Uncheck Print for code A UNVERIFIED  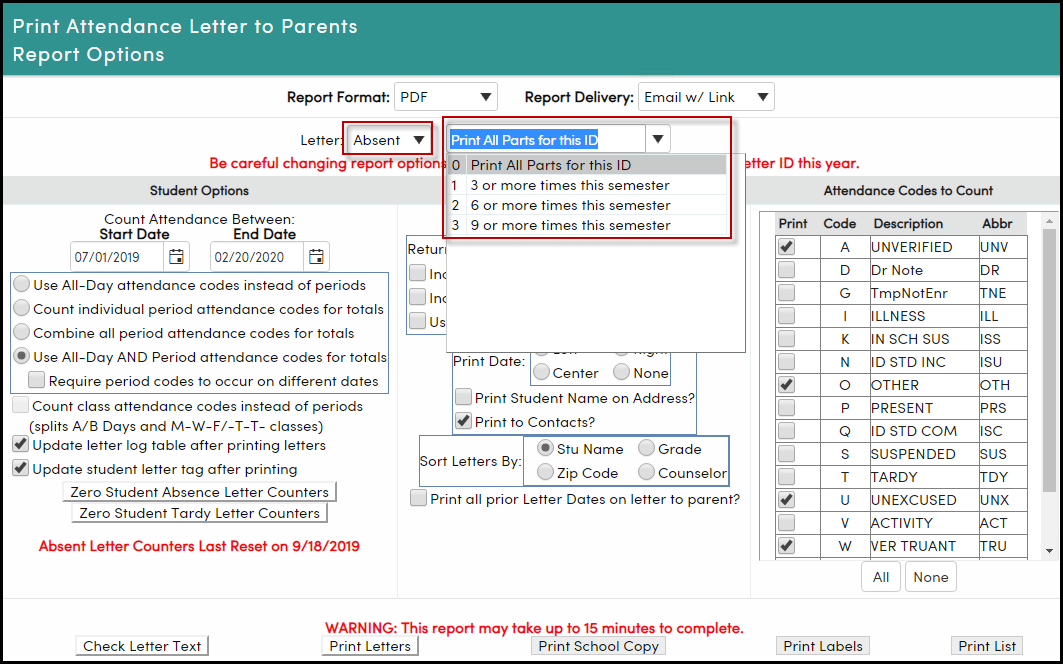click(x=786, y=247)
